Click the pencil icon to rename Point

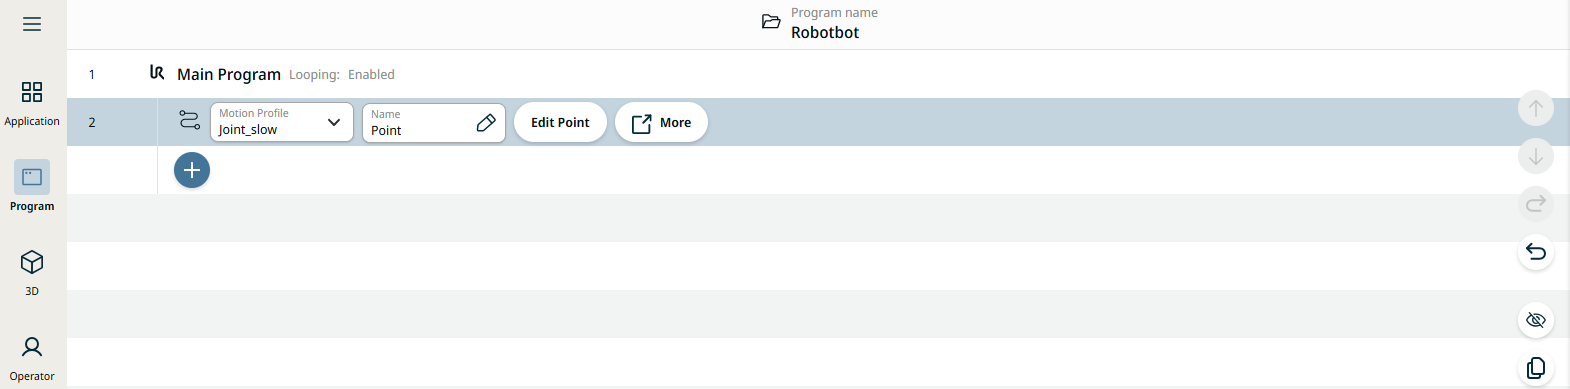pyautogui.click(x=486, y=122)
